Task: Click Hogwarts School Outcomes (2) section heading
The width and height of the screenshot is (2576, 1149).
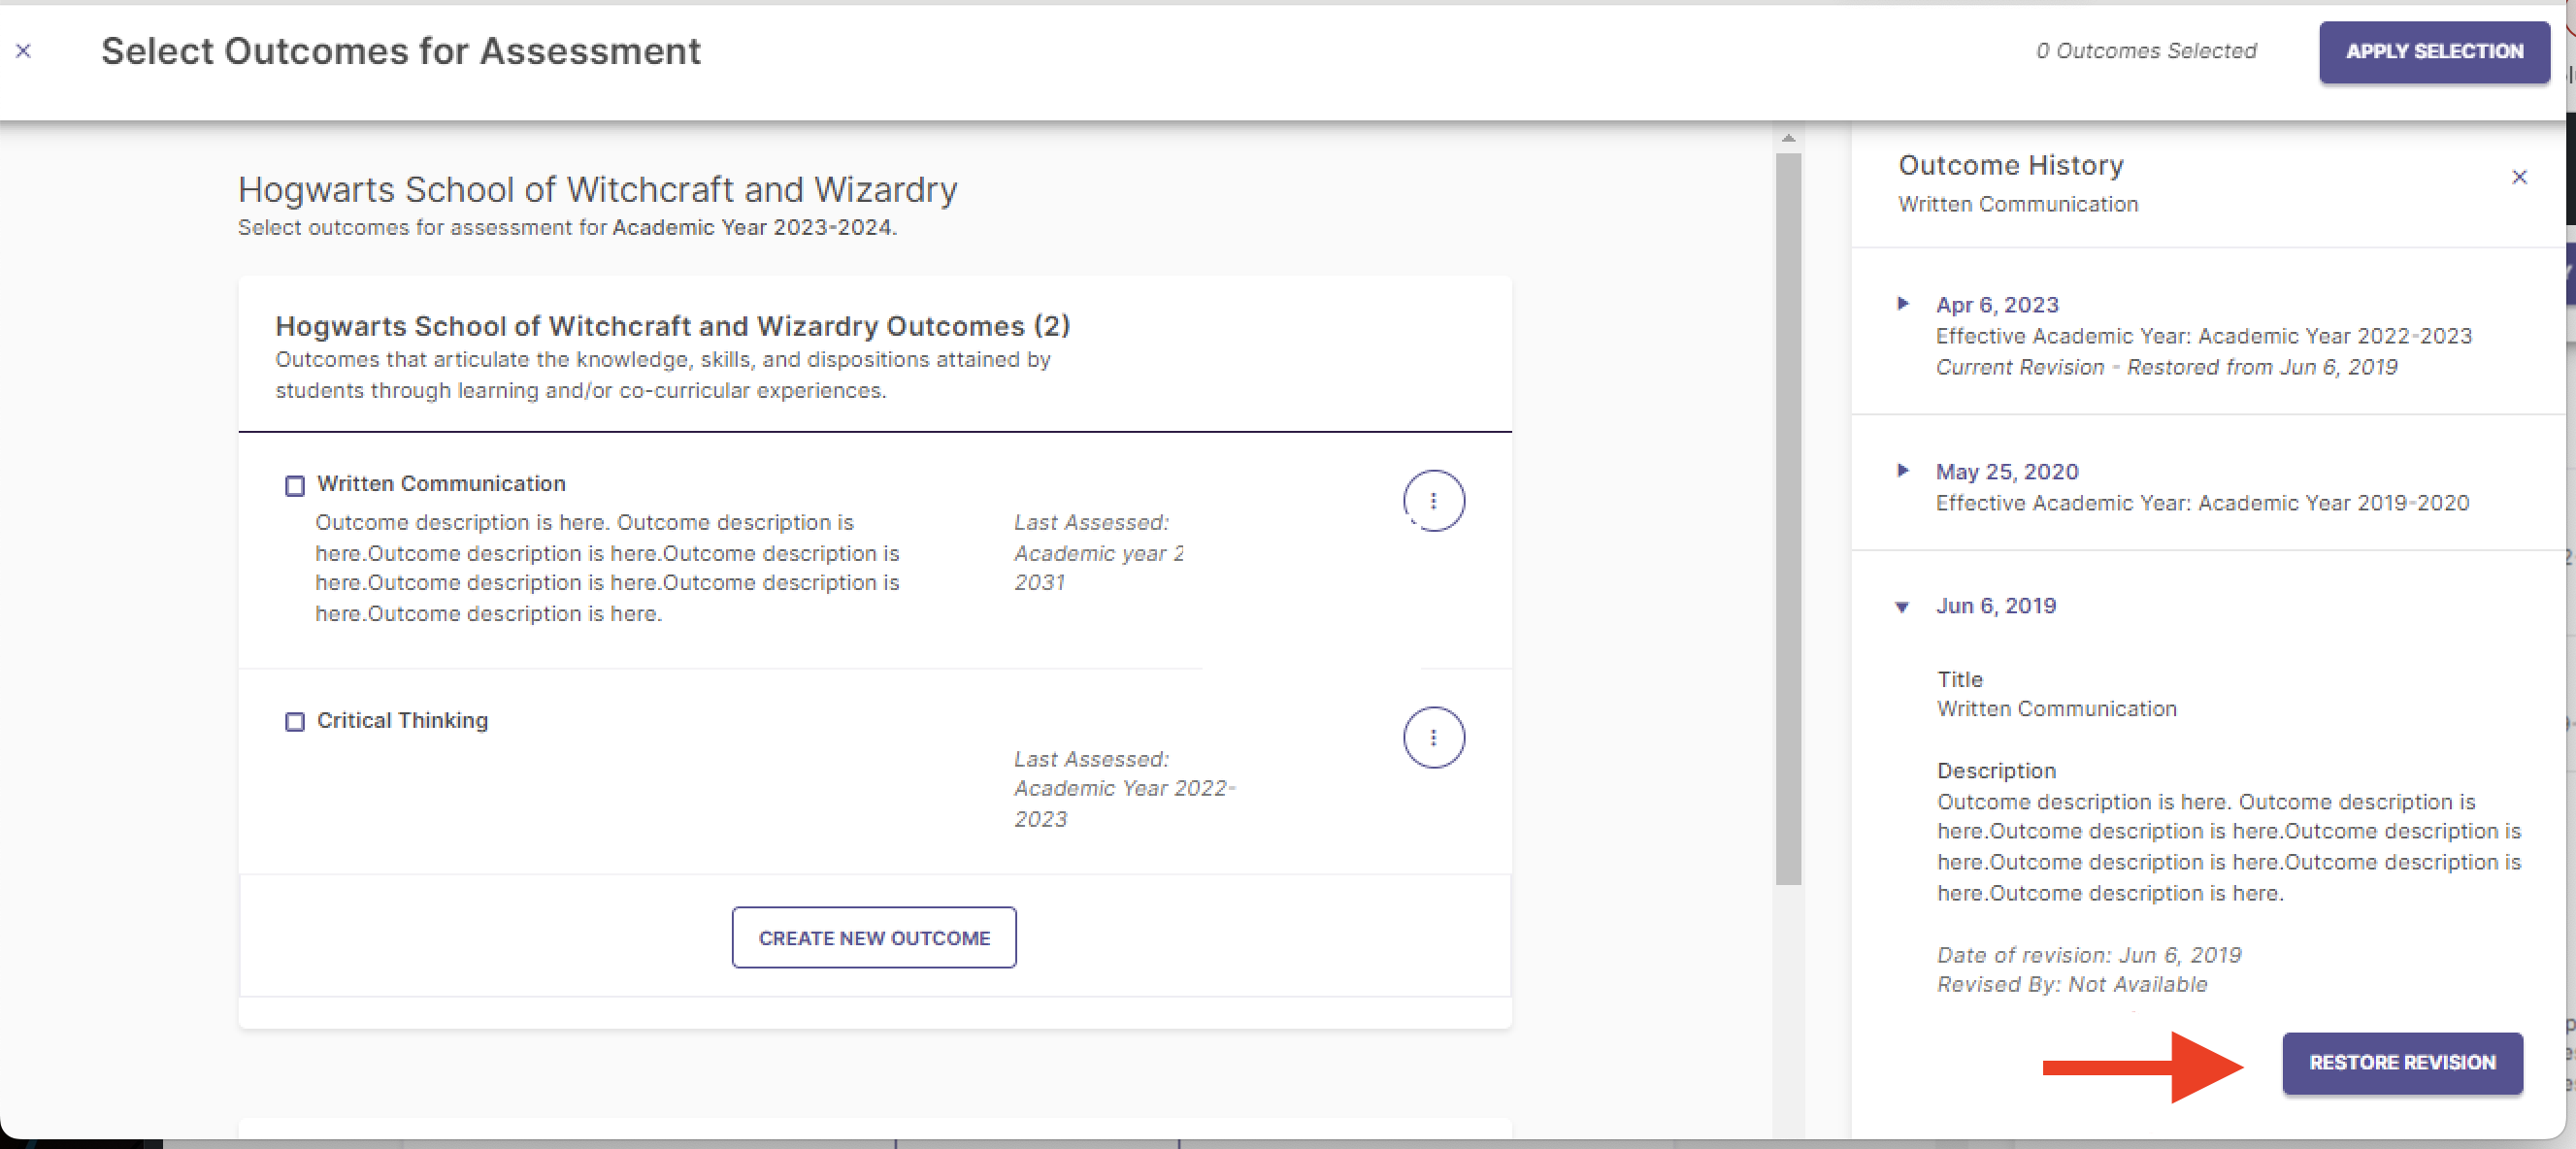Action: (672, 326)
